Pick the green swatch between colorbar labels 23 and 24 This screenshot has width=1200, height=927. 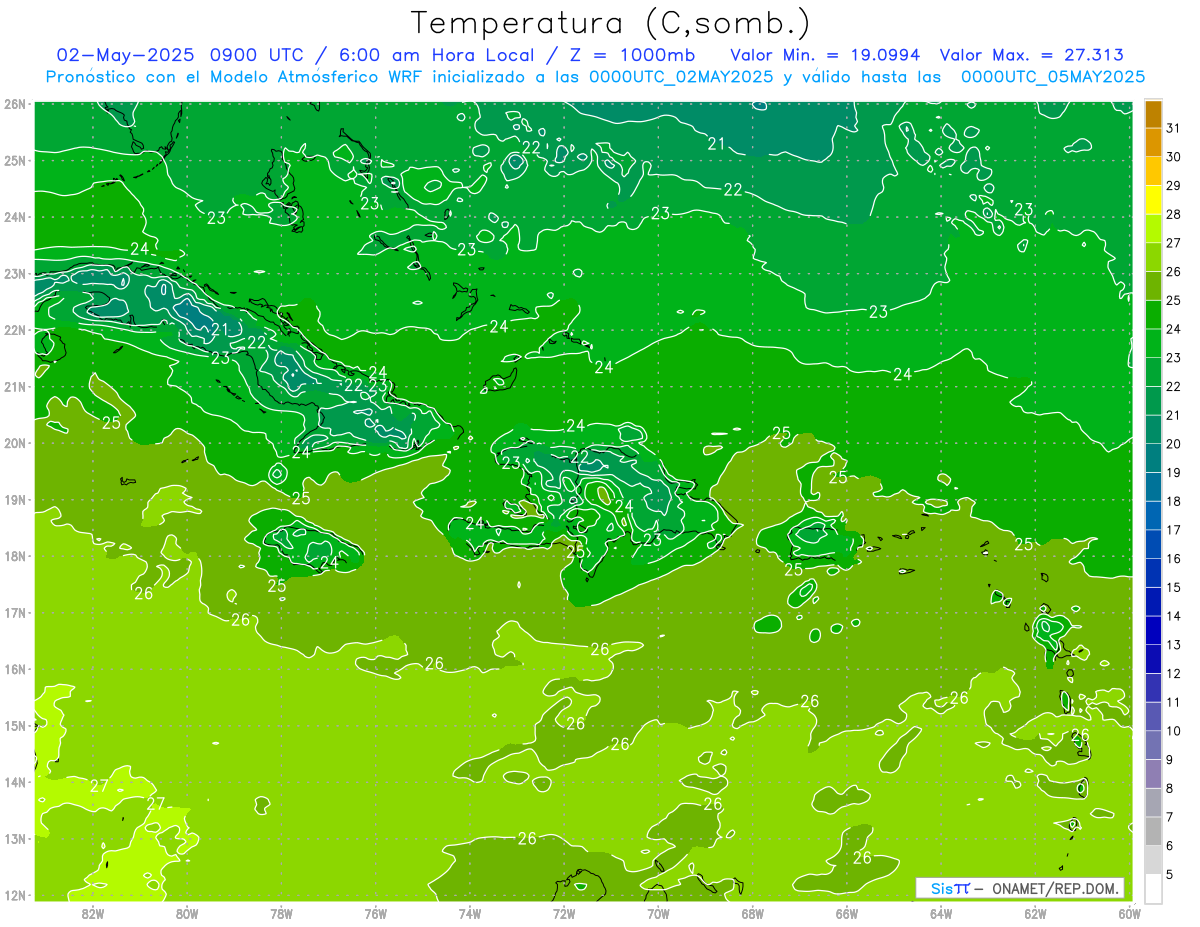1153,343
